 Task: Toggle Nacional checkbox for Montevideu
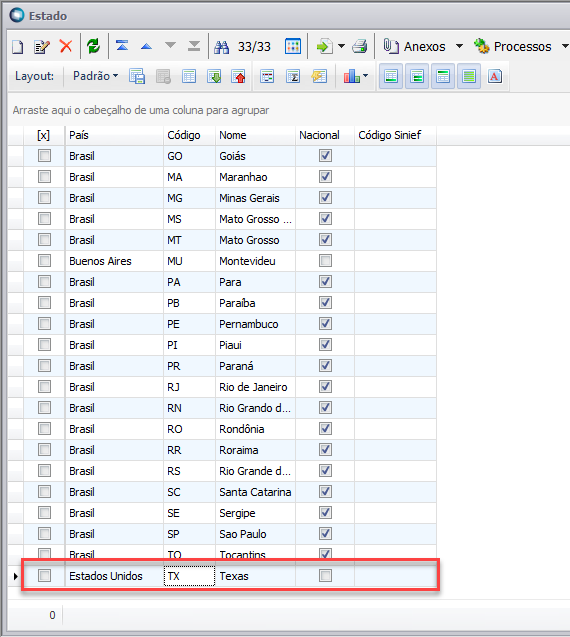(x=325, y=260)
